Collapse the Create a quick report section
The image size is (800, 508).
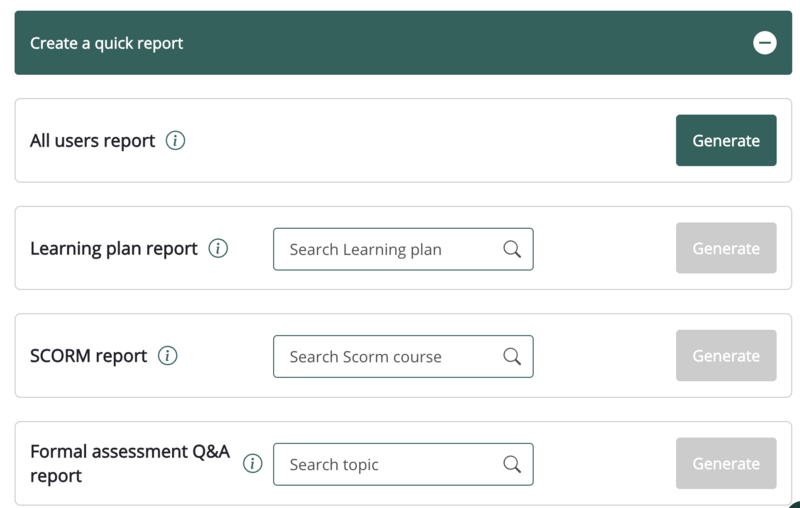[x=764, y=43]
